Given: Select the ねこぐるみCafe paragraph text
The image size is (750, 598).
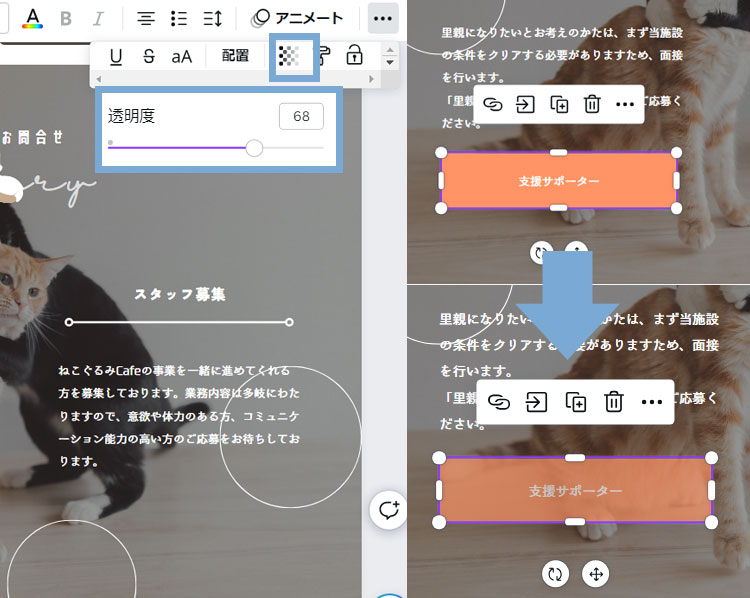Looking at the screenshot, I should point(179,416).
